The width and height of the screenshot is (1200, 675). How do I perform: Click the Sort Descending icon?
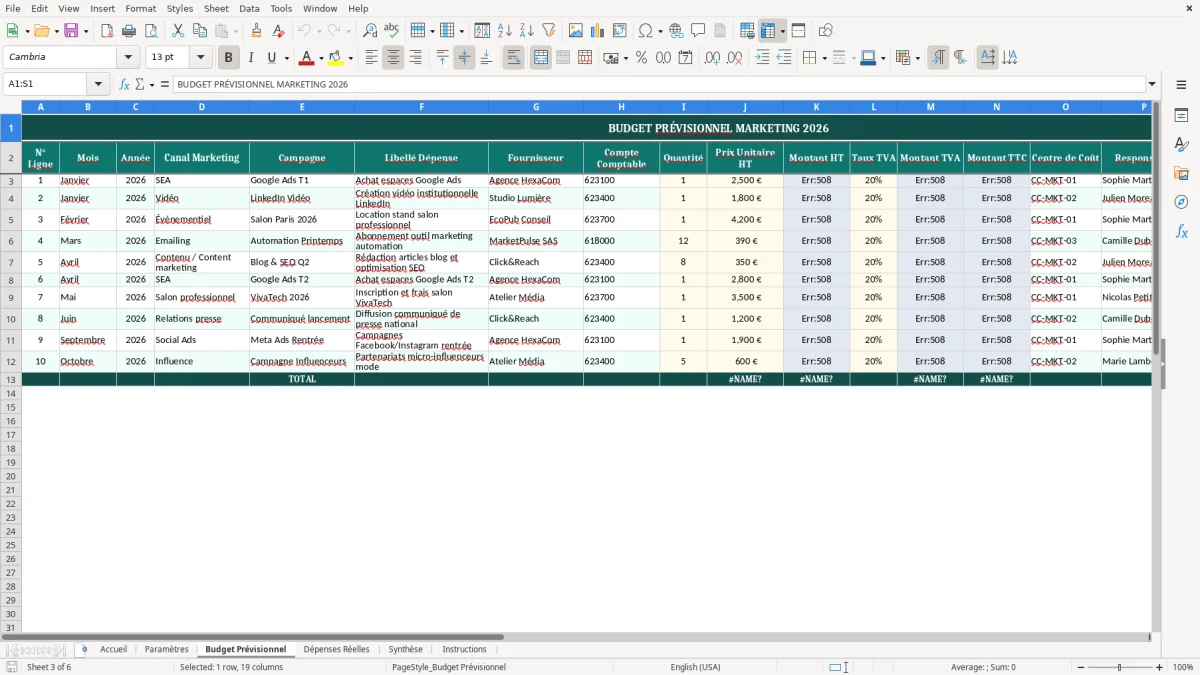526,31
